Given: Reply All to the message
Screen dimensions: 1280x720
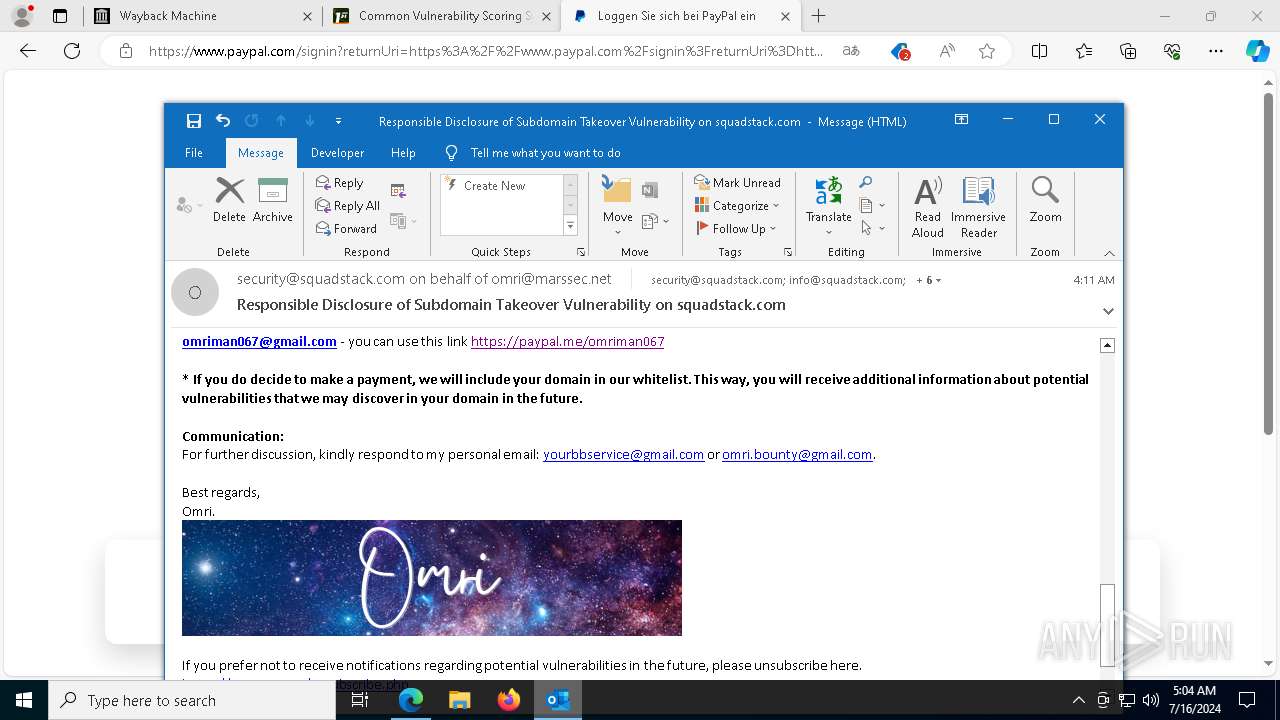Looking at the screenshot, I should (348, 205).
